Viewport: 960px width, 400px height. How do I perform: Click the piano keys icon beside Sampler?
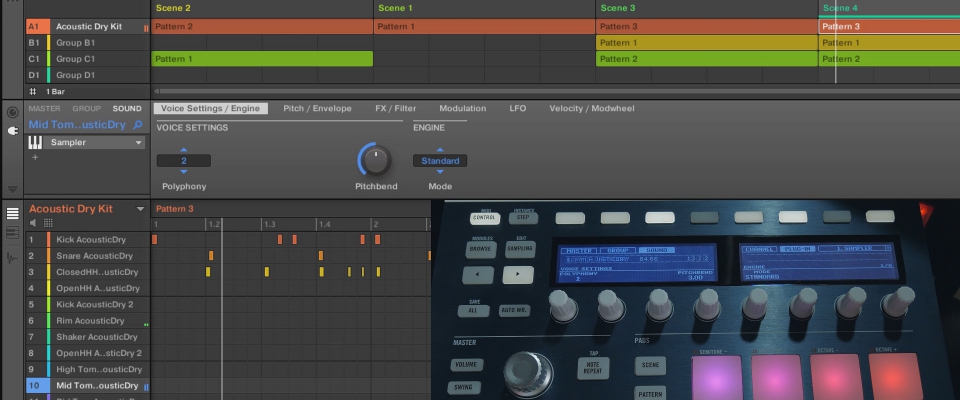pyautogui.click(x=36, y=143)
